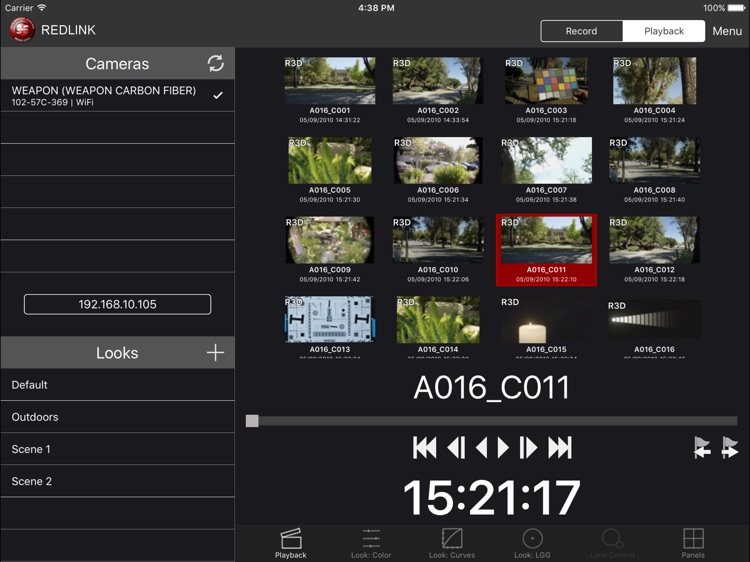Select clip A016_C008 thumbnail
The image size is (750, 562).
[x=654, y=160]
